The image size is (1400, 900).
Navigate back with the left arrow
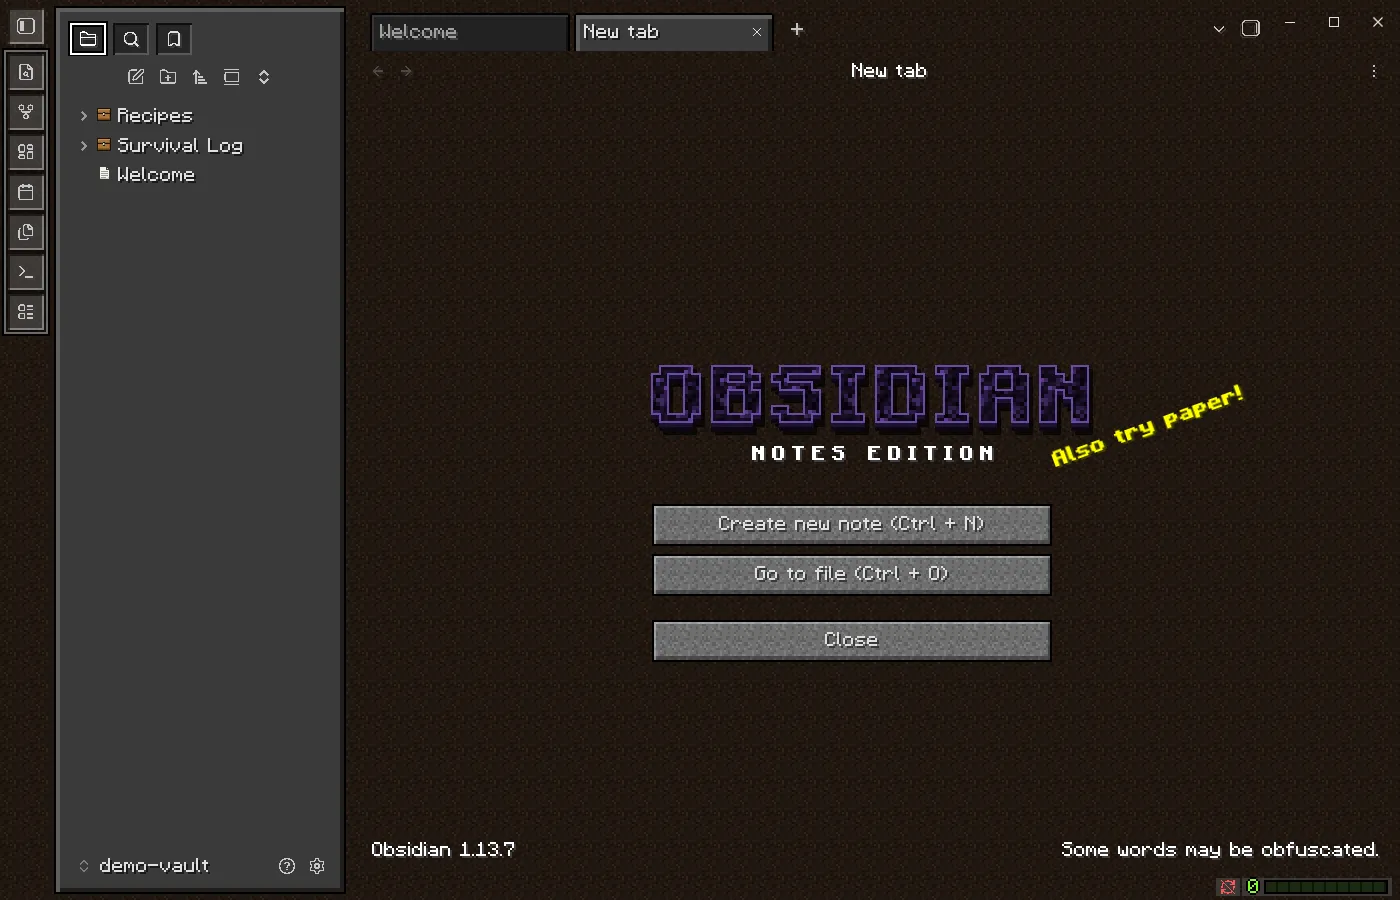pos(378,71)
